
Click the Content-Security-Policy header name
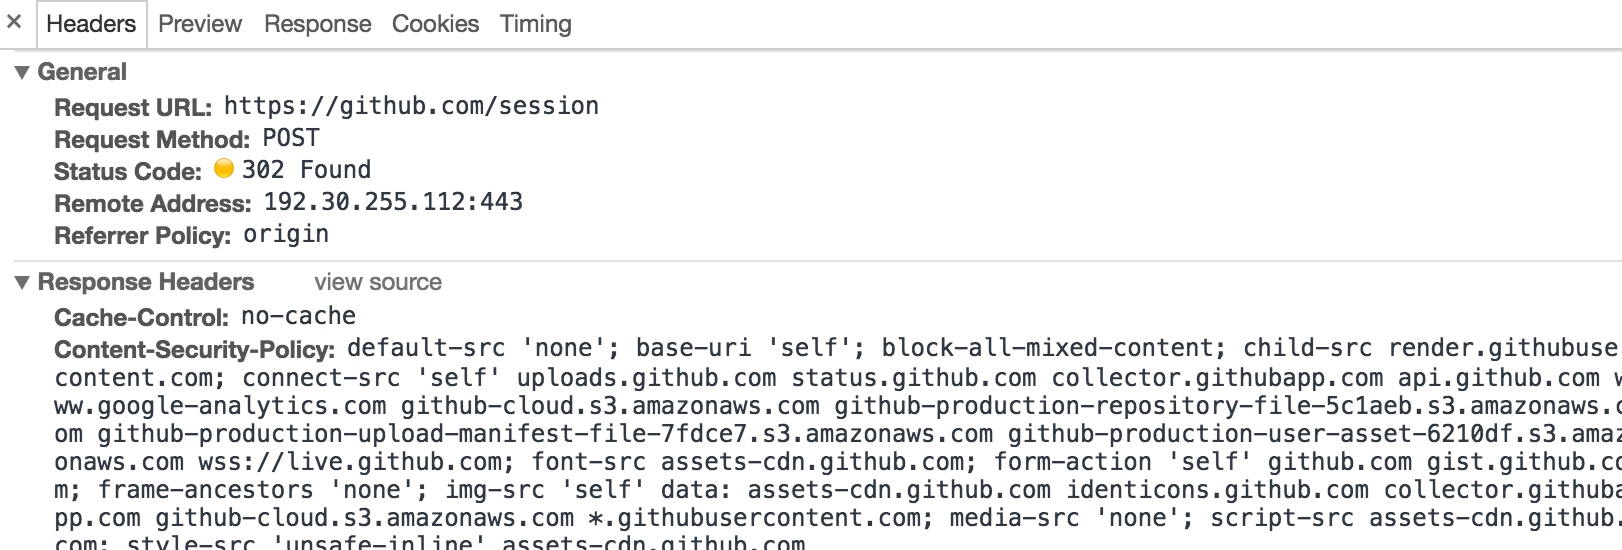point(194,349)
